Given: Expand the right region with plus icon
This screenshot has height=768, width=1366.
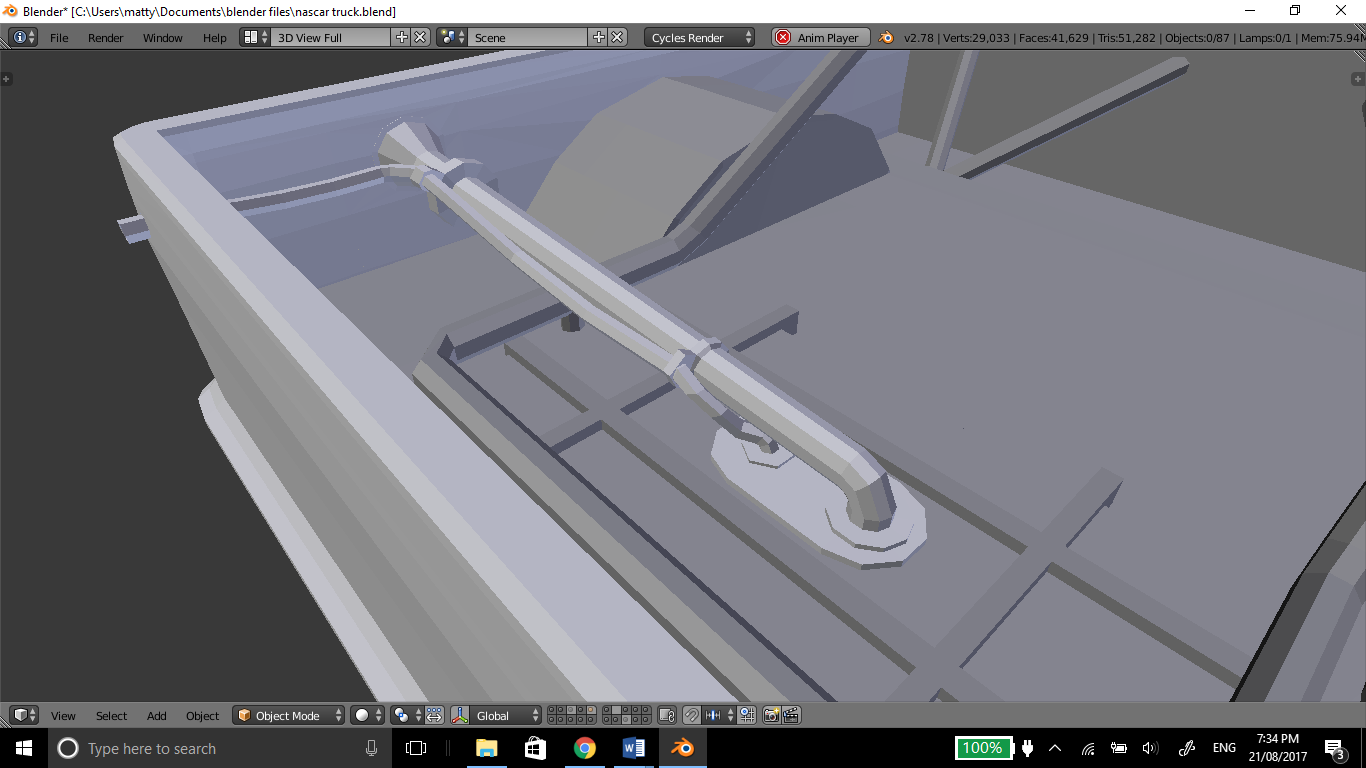Looking at the screenshot, I should tap(1358, 78).
